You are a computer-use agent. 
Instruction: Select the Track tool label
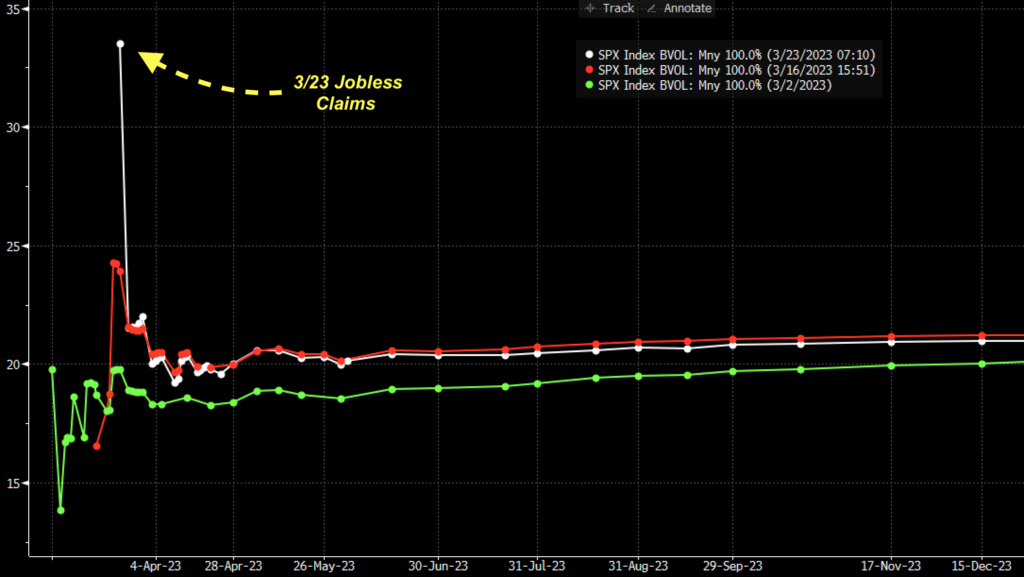[x=618, y=8]
